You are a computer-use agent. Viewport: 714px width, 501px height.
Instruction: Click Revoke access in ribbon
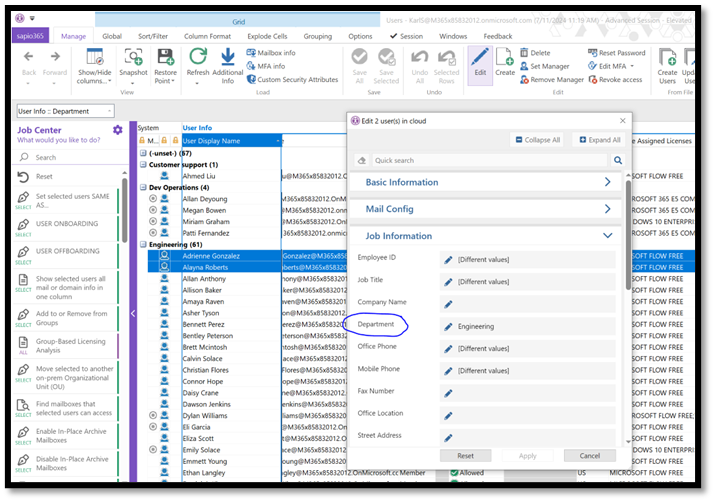click(615, 79)
